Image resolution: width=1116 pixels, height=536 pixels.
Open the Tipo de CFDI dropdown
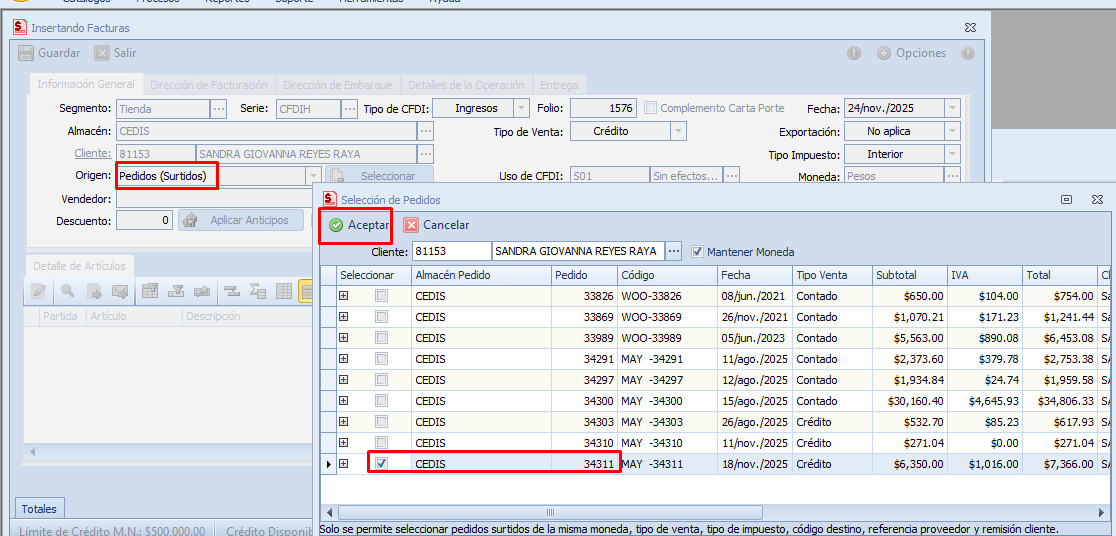click(x=521, y=108)
